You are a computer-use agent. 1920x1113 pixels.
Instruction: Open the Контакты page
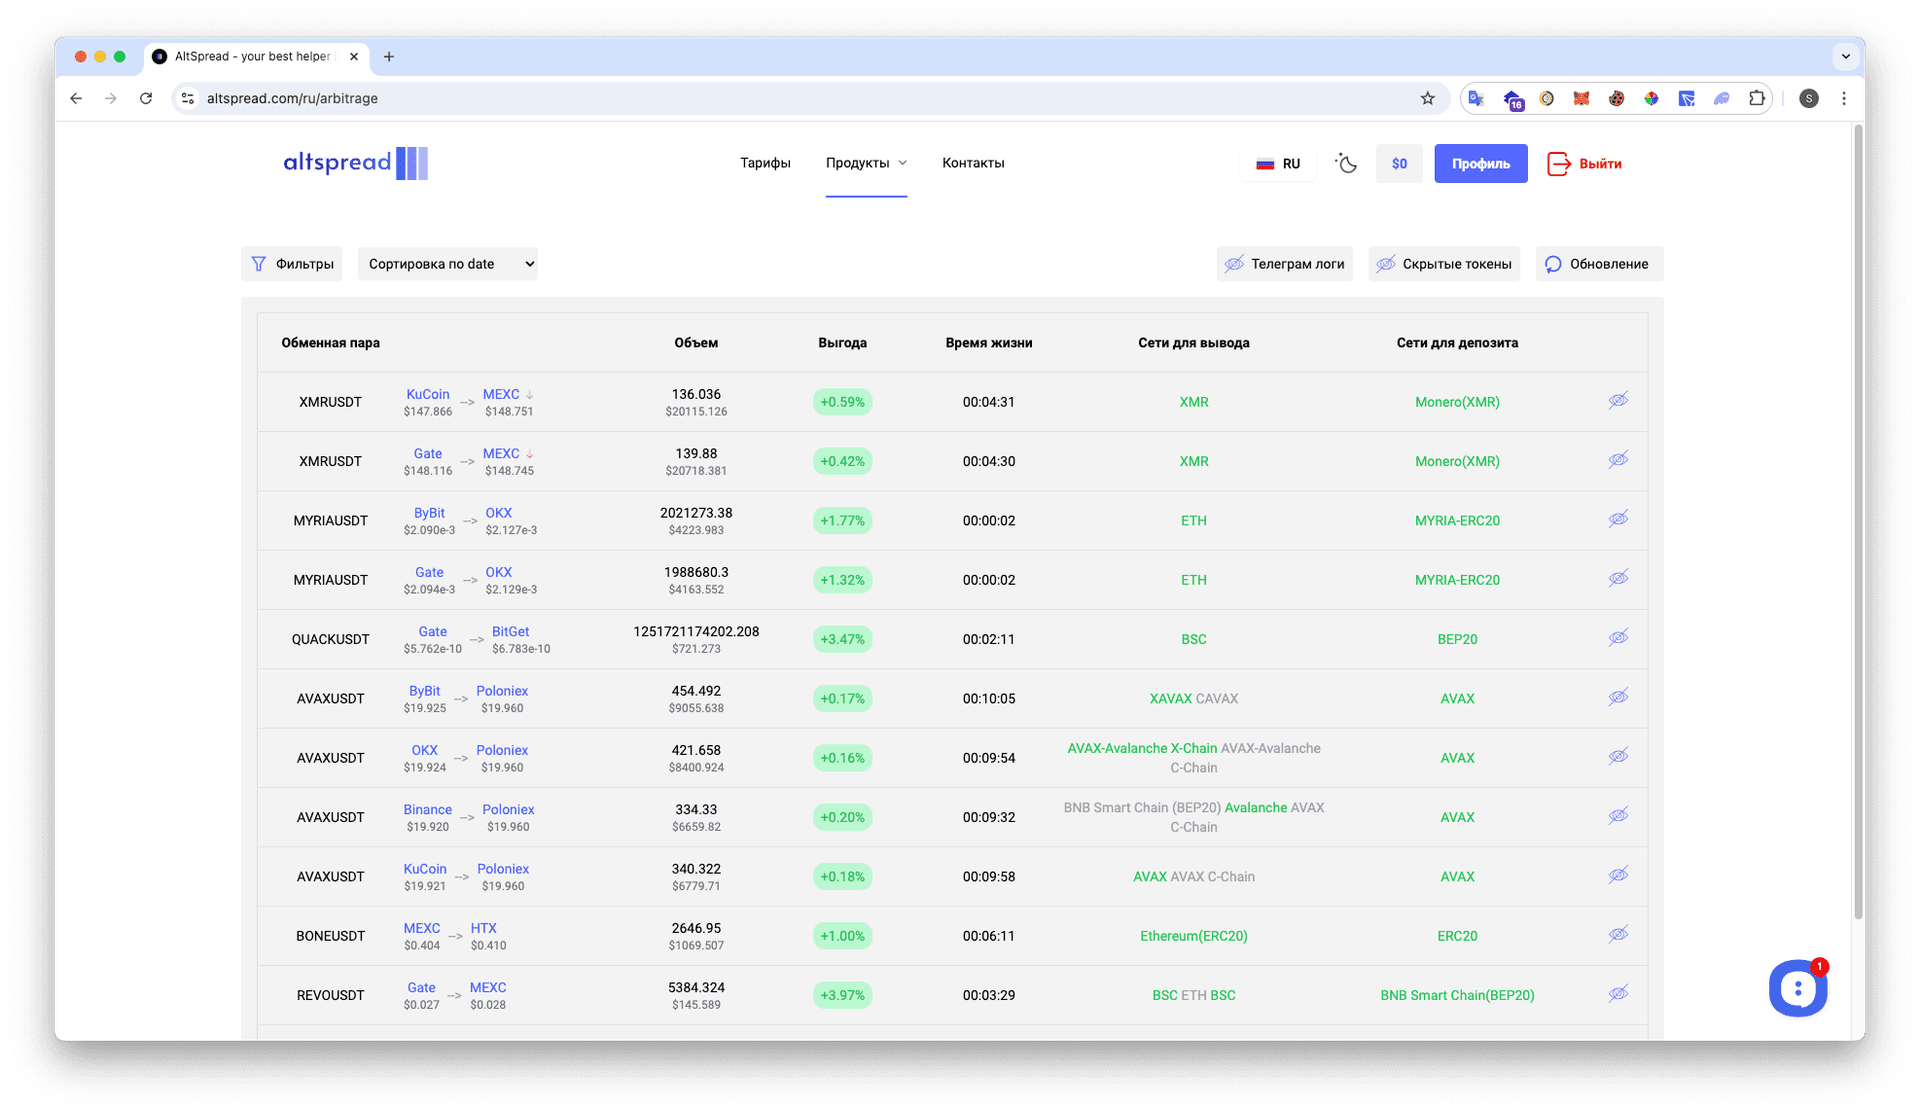tap(973, 163)
